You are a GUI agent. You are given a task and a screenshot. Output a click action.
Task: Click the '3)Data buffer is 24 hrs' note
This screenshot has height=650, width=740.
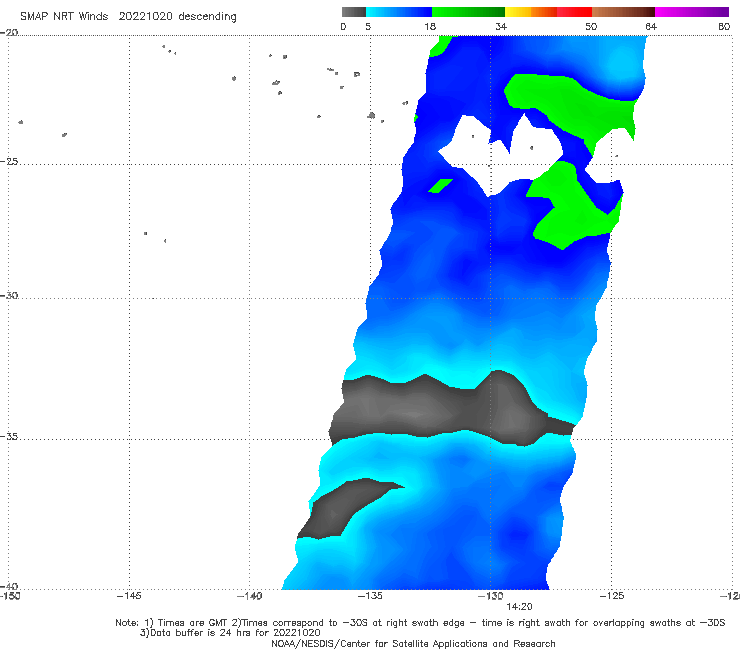(230, 633)
